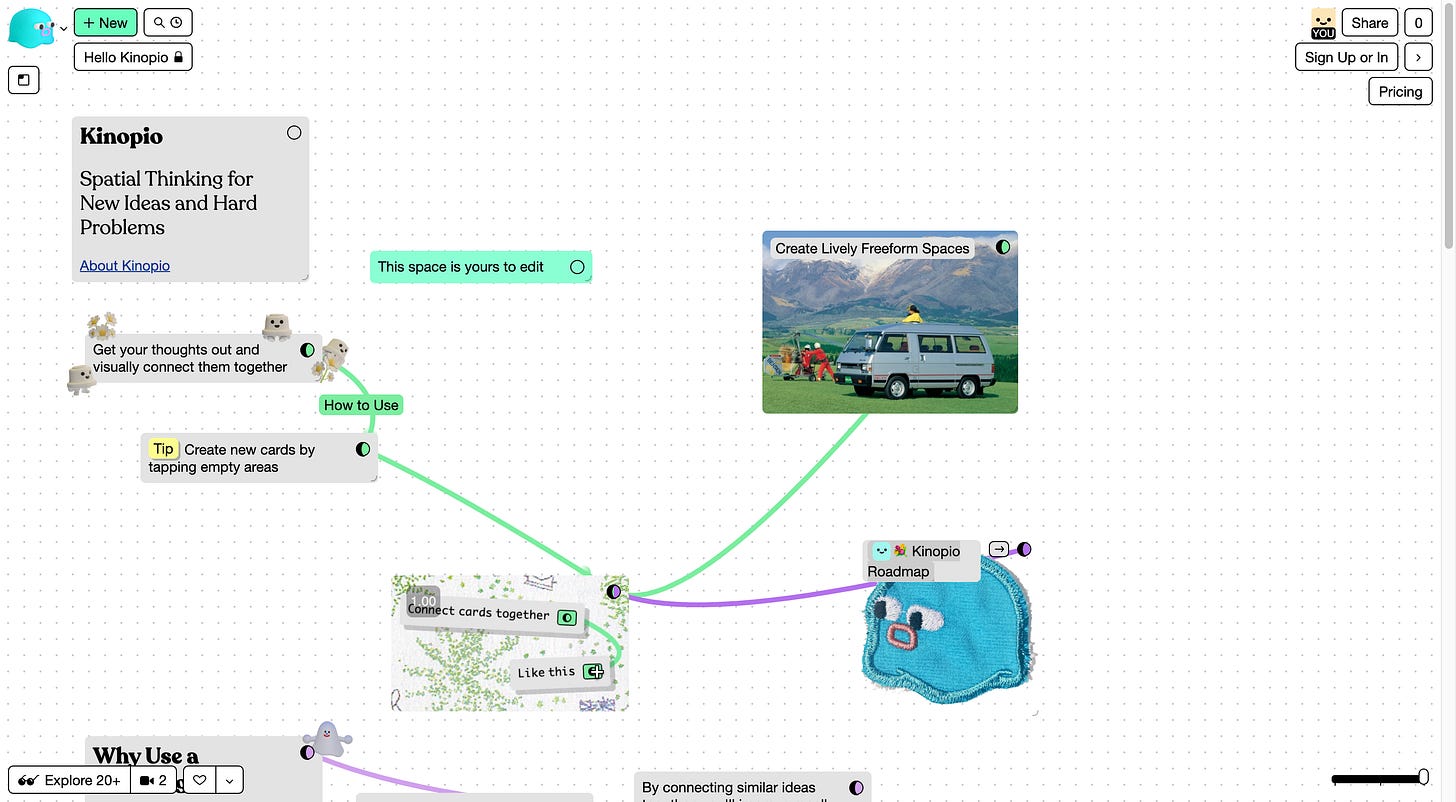This screenshot has height=802, width=1456.
Task: Click connector on This space is yours card
Action: [x=577, y=267]
